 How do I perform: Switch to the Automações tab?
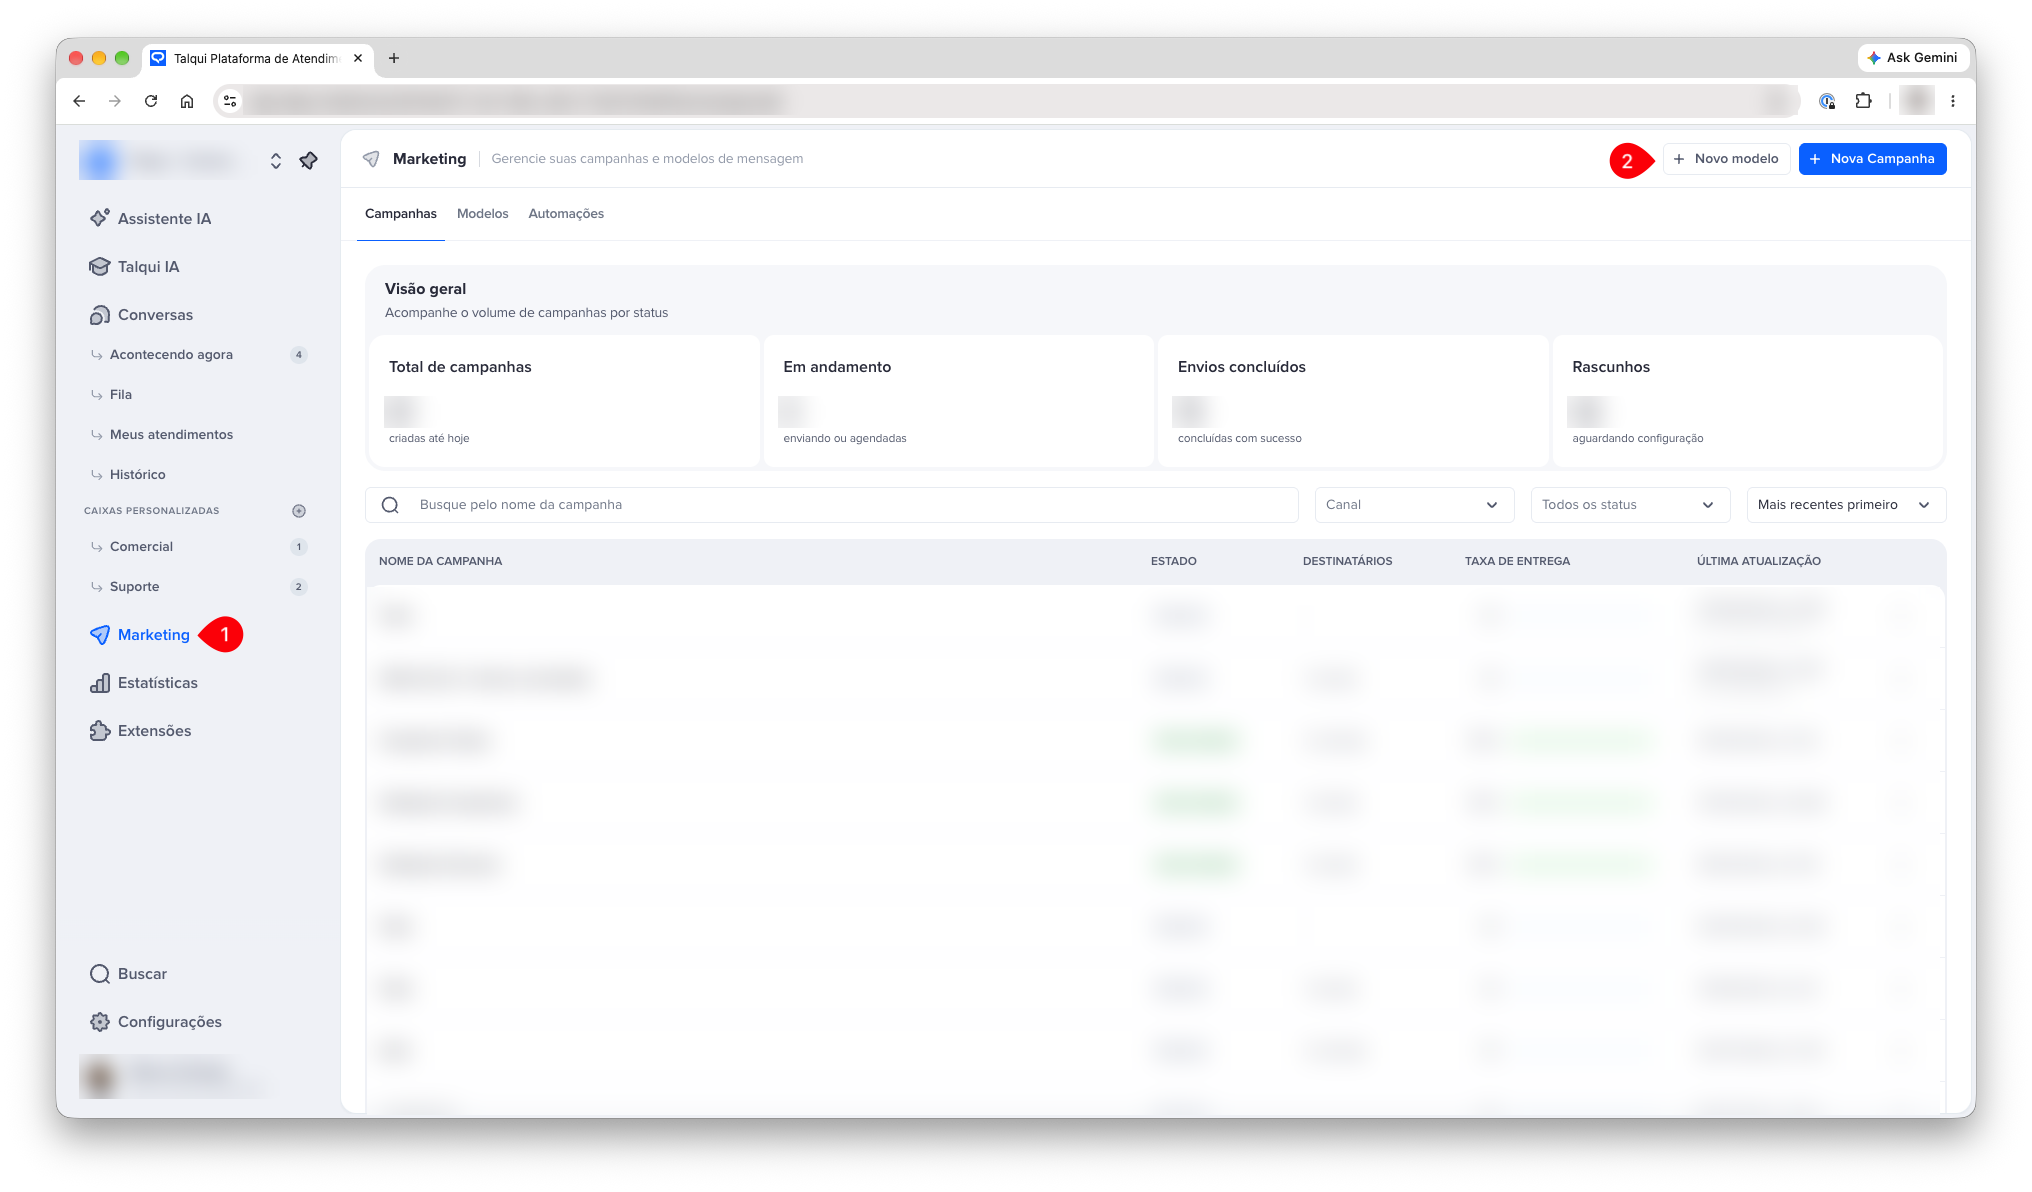tap(566, 214)
